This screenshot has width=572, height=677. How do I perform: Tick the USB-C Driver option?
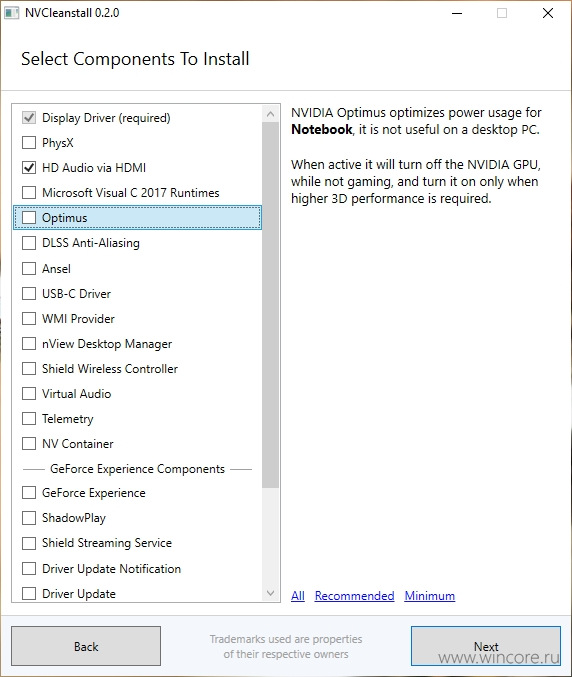[x=29, y=294]
